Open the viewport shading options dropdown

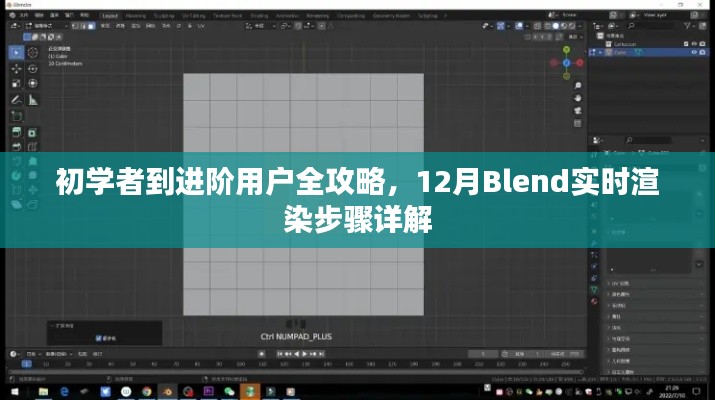tap(580, 26)
